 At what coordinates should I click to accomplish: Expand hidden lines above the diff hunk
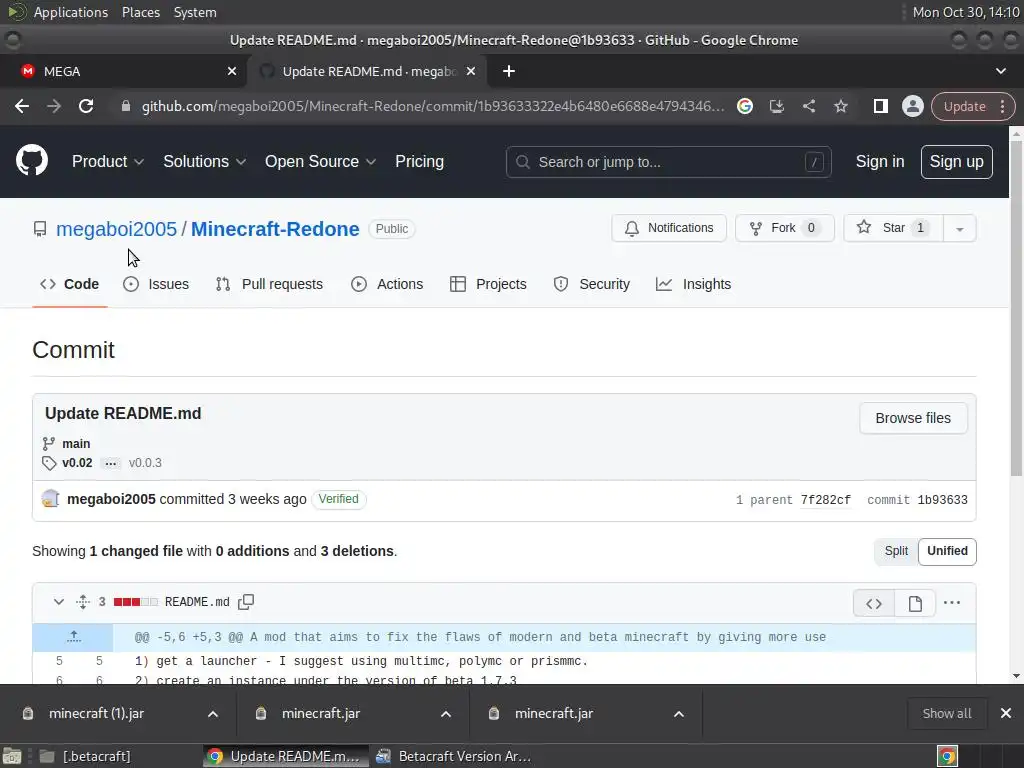pyautogui.click(x=73, y=637)
